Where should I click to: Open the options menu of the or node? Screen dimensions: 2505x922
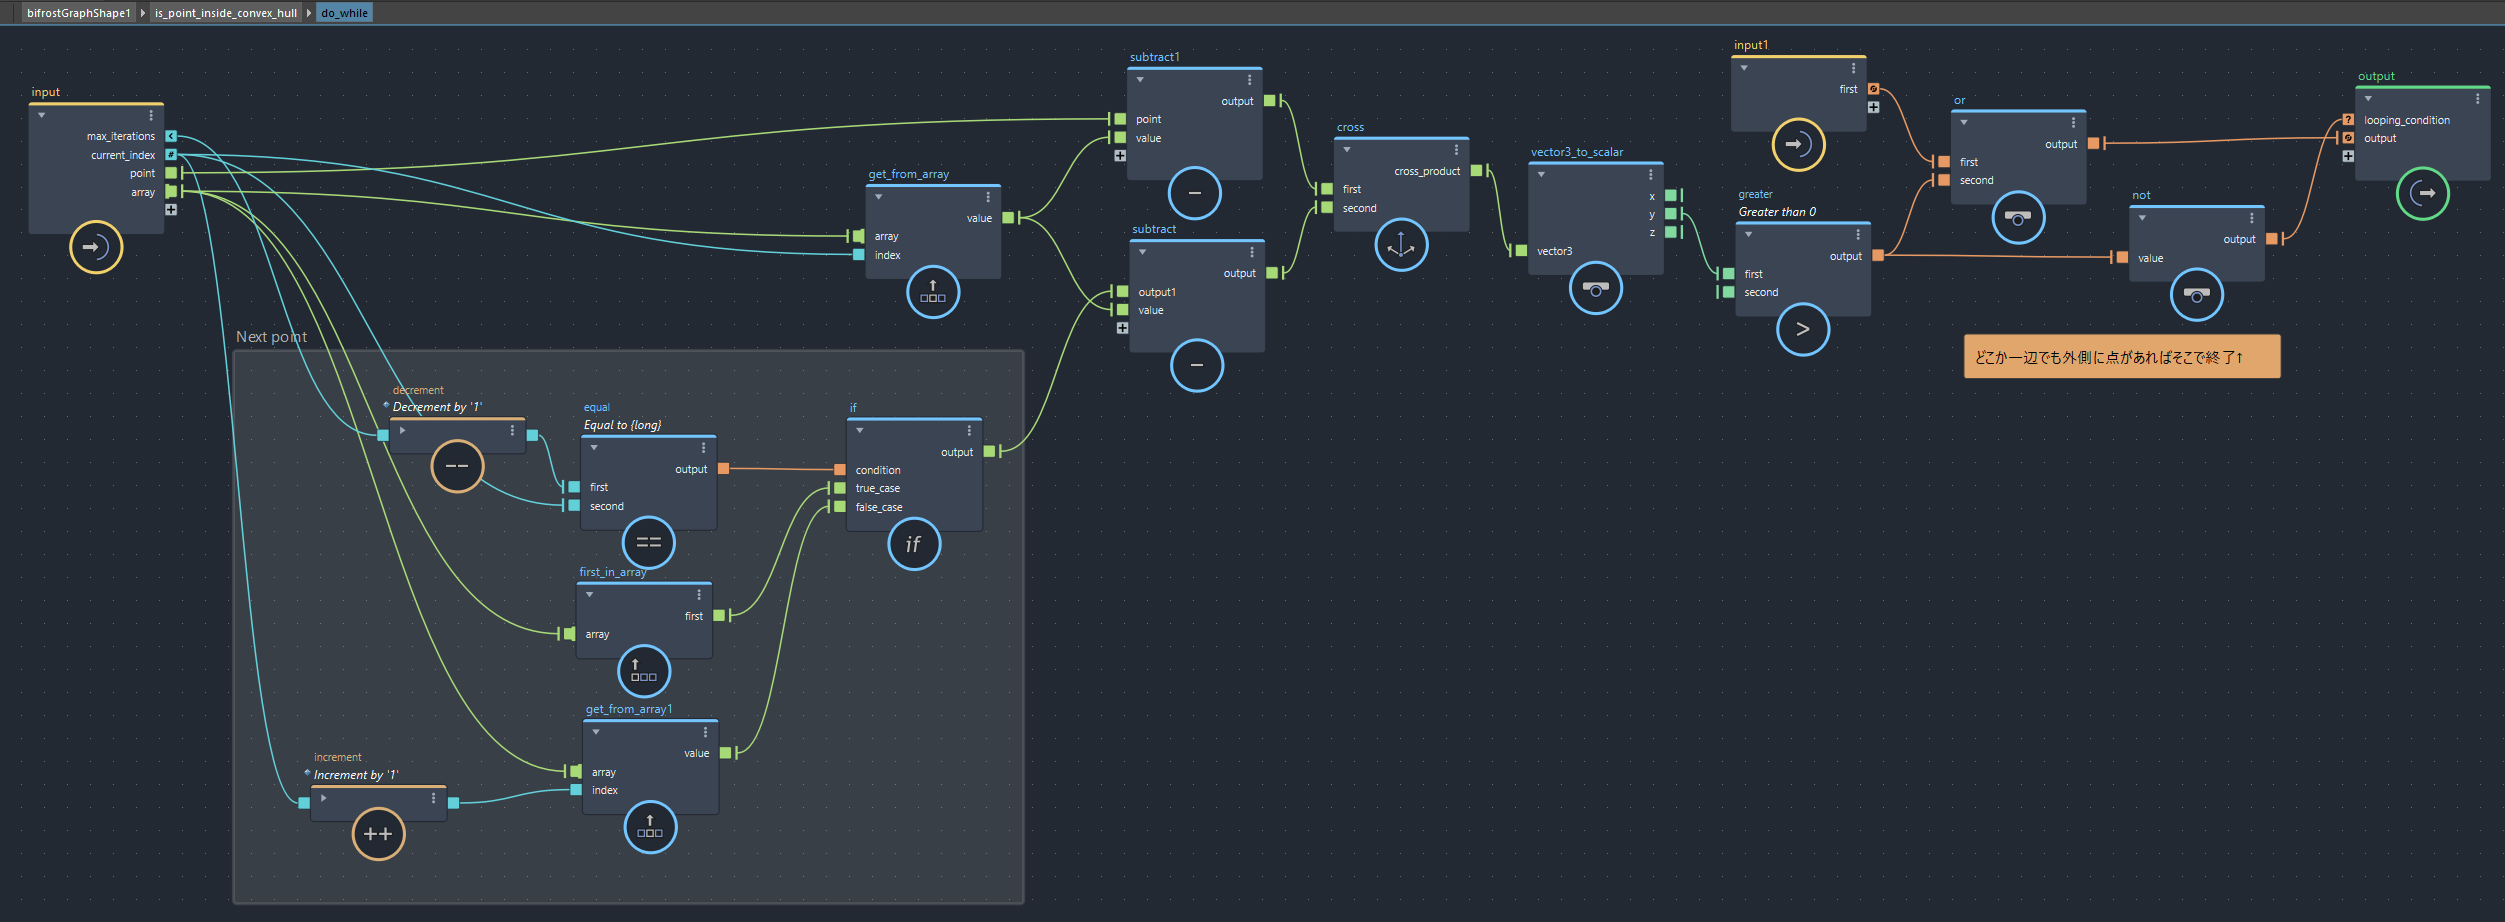coord(2073,123)
